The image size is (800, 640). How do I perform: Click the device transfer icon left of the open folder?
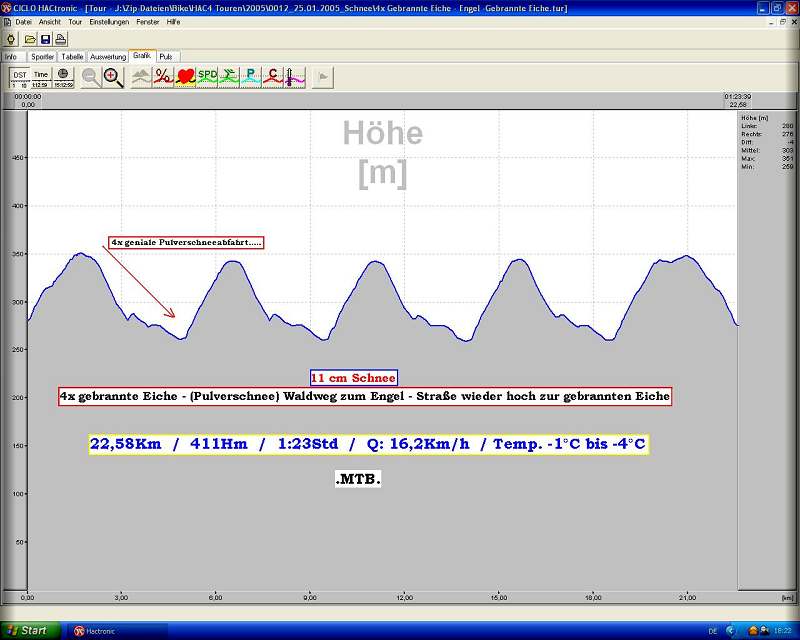pos(11,39)
